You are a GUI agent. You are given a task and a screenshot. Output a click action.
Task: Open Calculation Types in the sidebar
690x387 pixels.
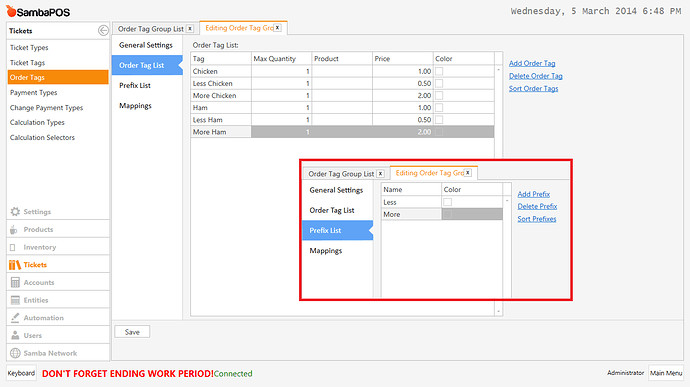58,122
